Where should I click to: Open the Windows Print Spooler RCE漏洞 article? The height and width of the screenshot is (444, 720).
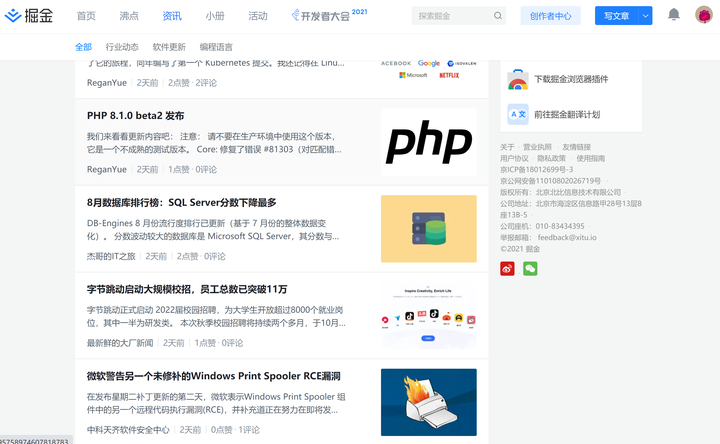pos(214,376)
